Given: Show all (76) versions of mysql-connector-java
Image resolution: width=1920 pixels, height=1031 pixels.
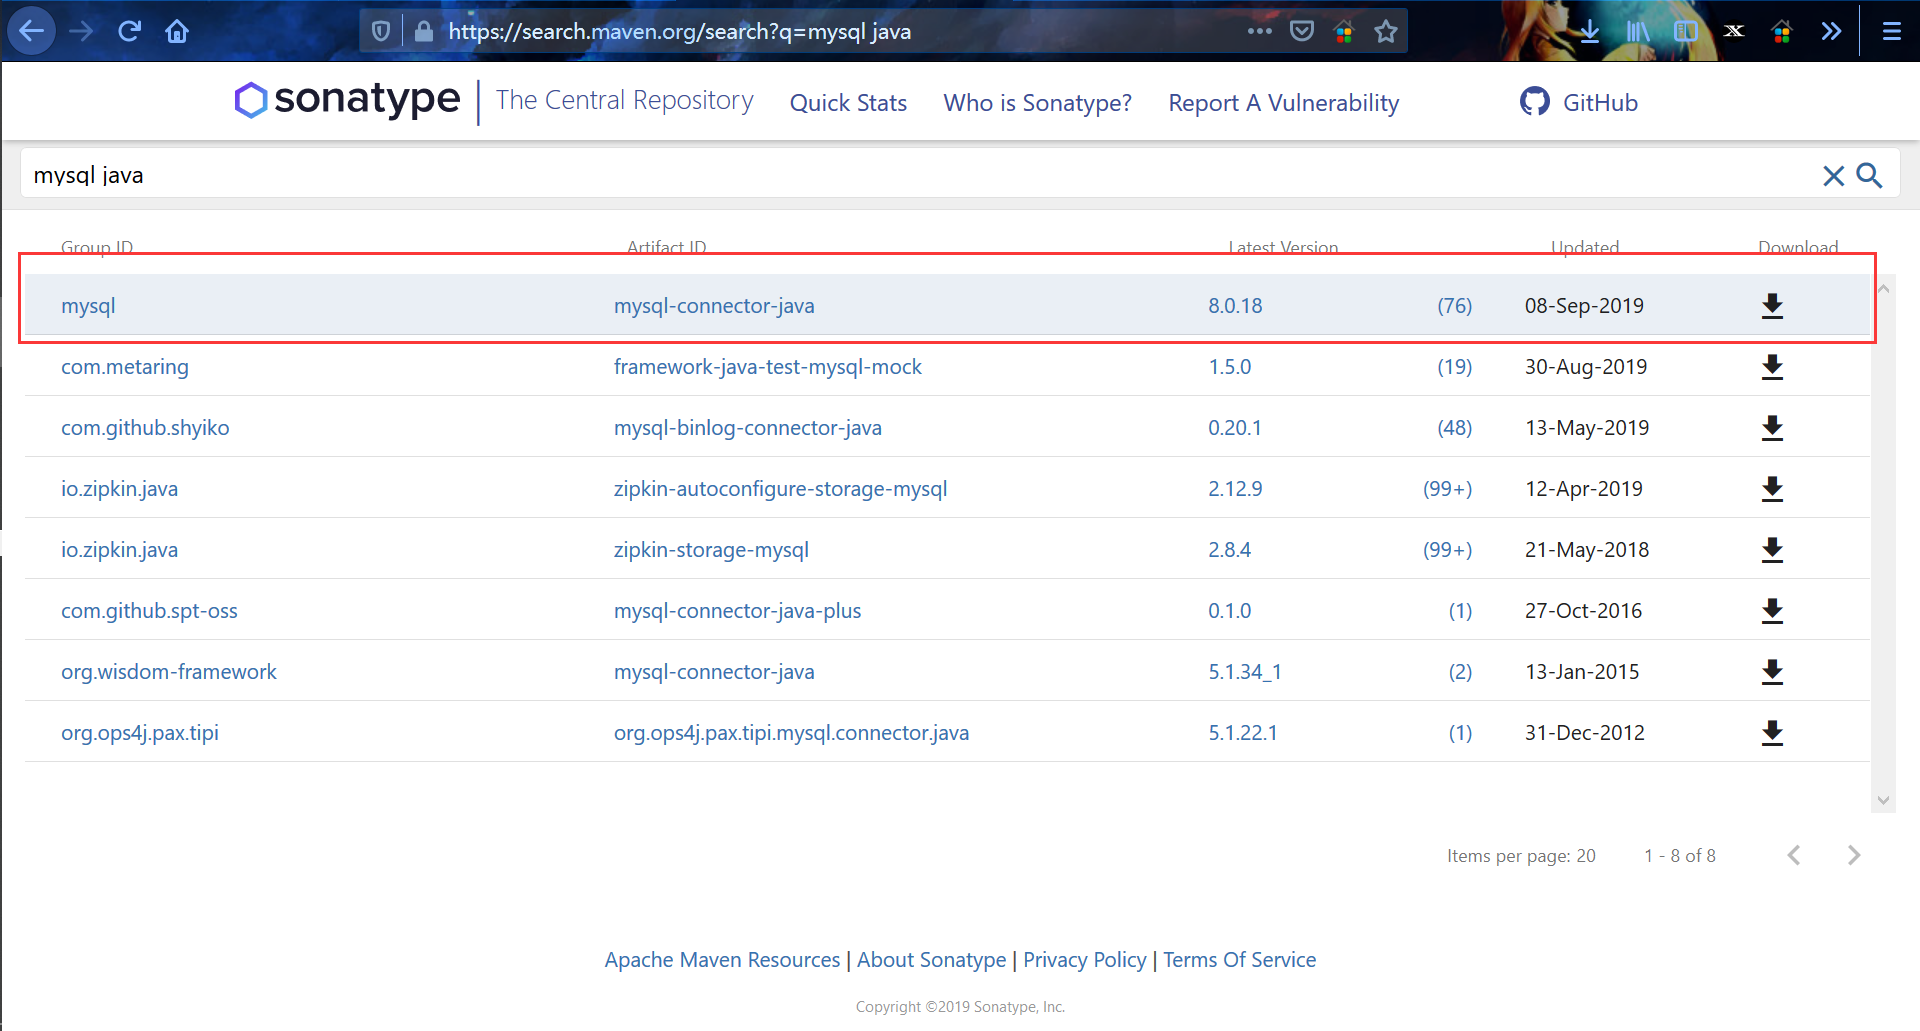Looking at the screenshot, I should (x=1455, y=306).
